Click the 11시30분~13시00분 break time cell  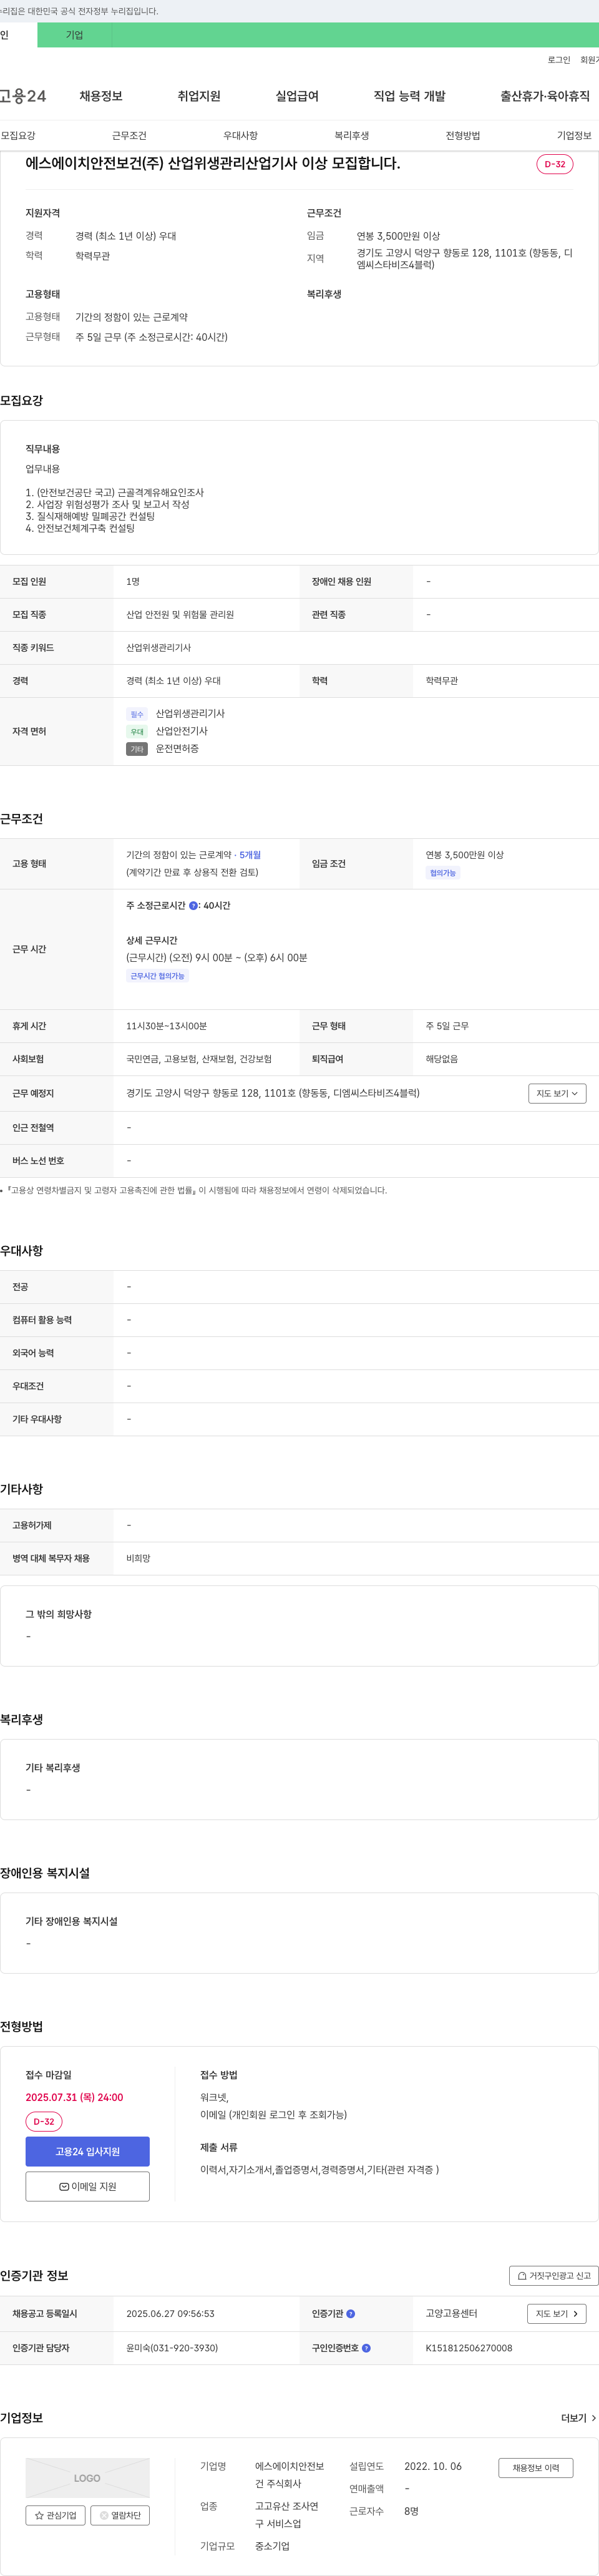pyautogui.click(x=167, y=1026)
